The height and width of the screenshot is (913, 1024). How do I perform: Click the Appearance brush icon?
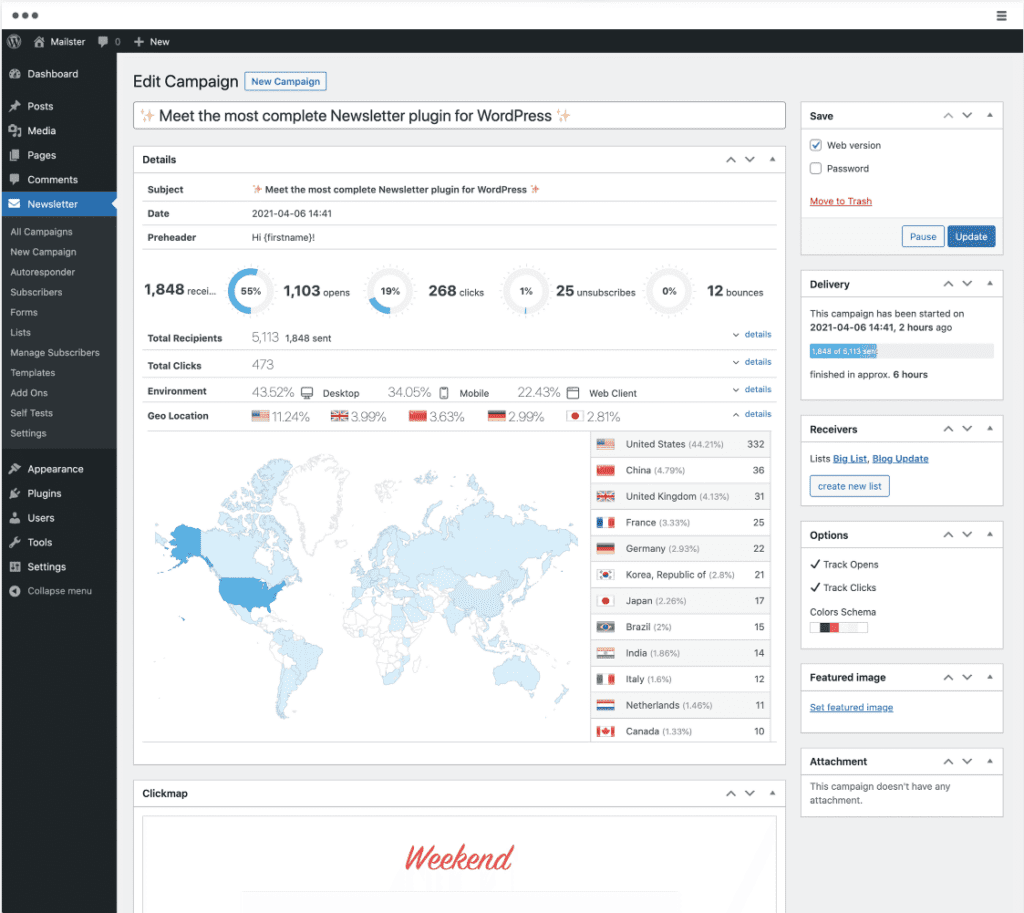[x=15, y=469]
